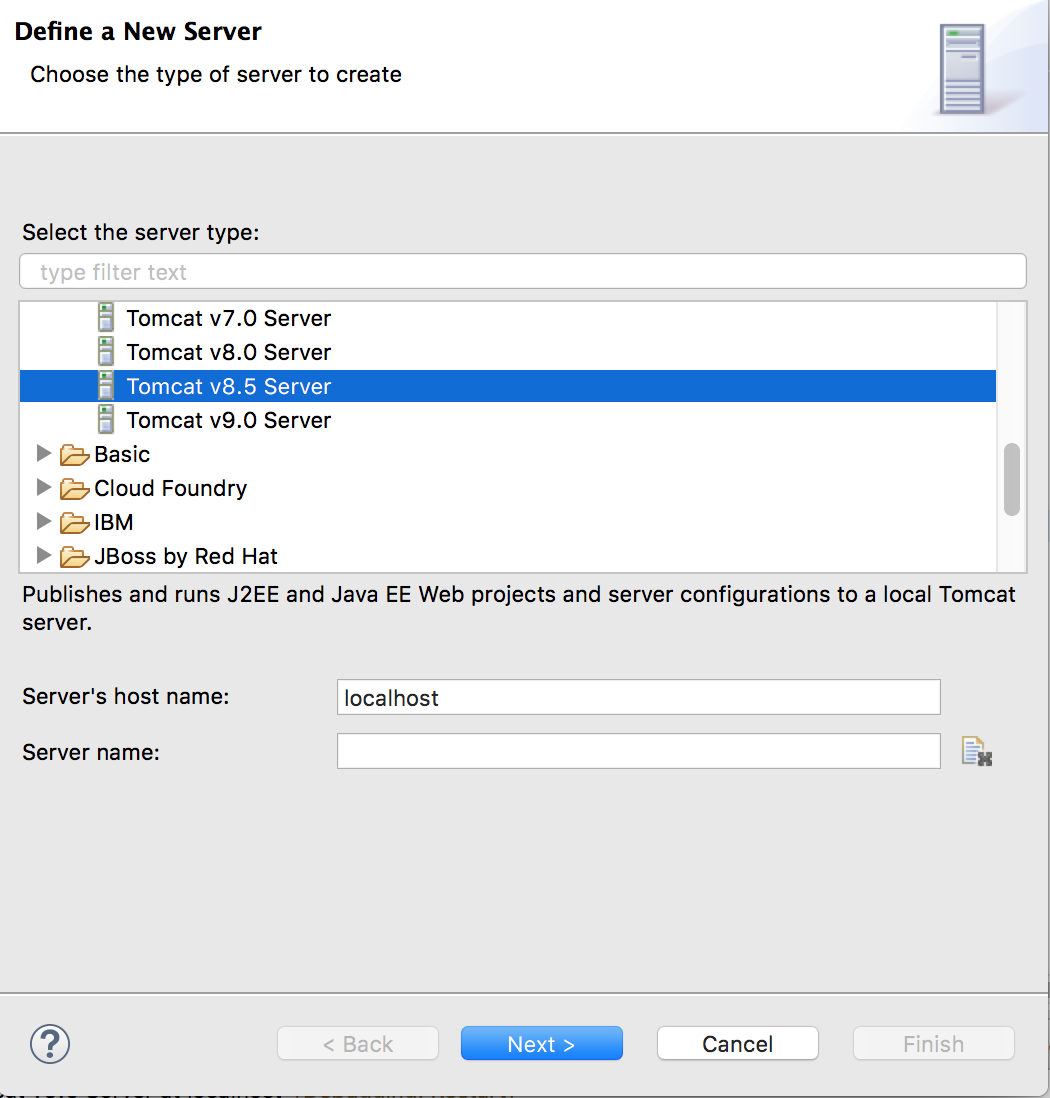The image size is (1050, 1098).
Task: Expand the Basic category
Action: [x=43, y=453]
